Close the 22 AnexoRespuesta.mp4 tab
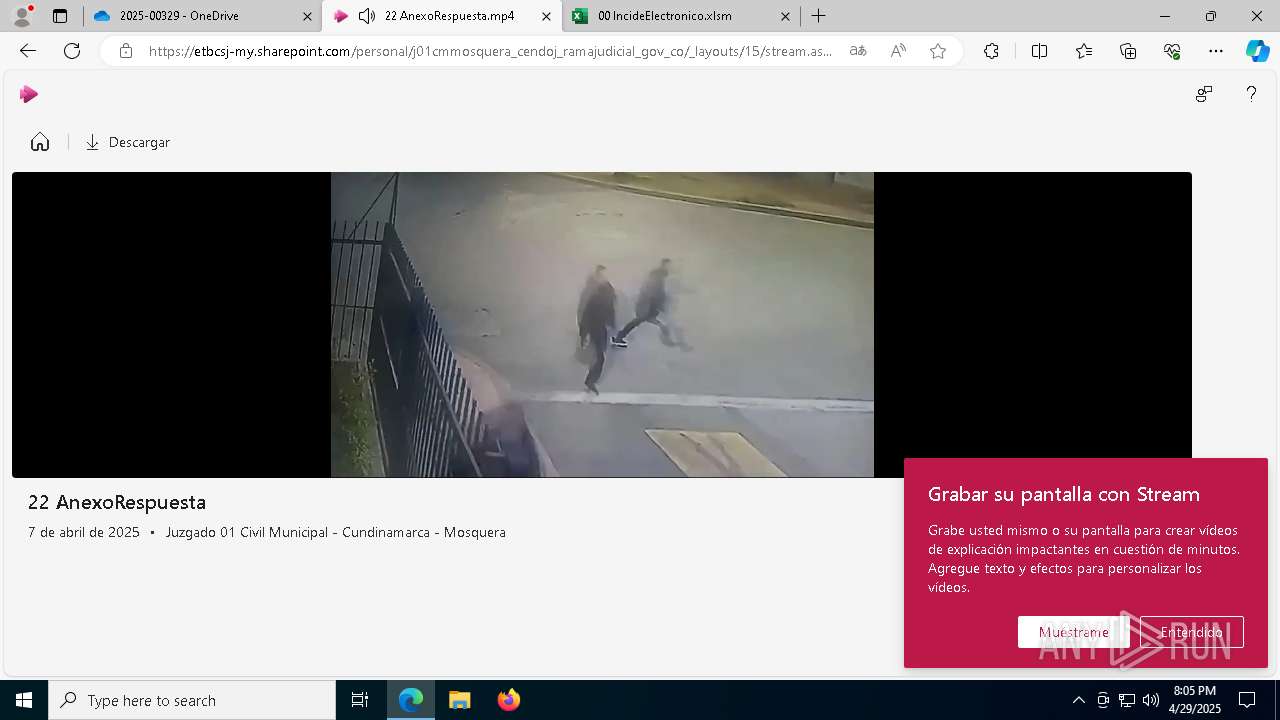Image resolution: width=1280 pixels, height=720 pixels. tap(546, 16)
